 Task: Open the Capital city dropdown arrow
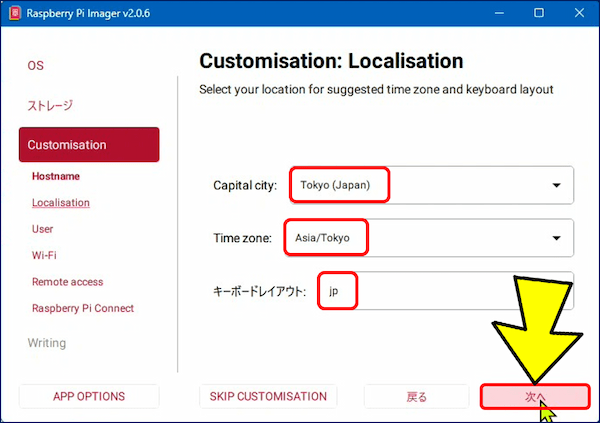[x=555, y=185]
